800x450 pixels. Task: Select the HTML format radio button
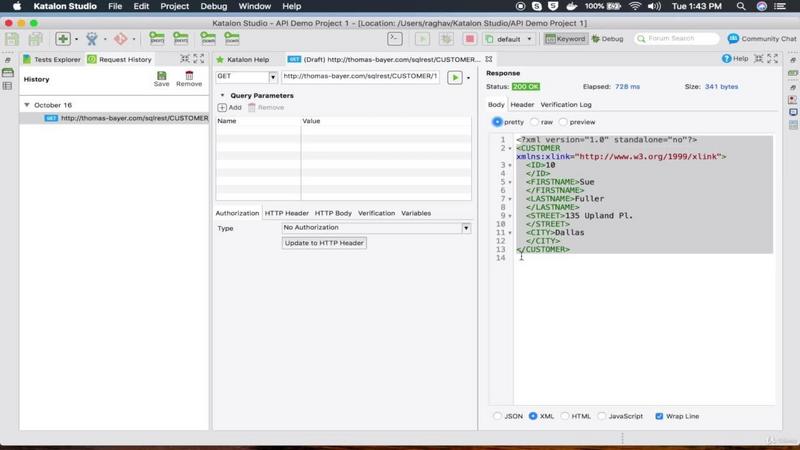point(565,416)
